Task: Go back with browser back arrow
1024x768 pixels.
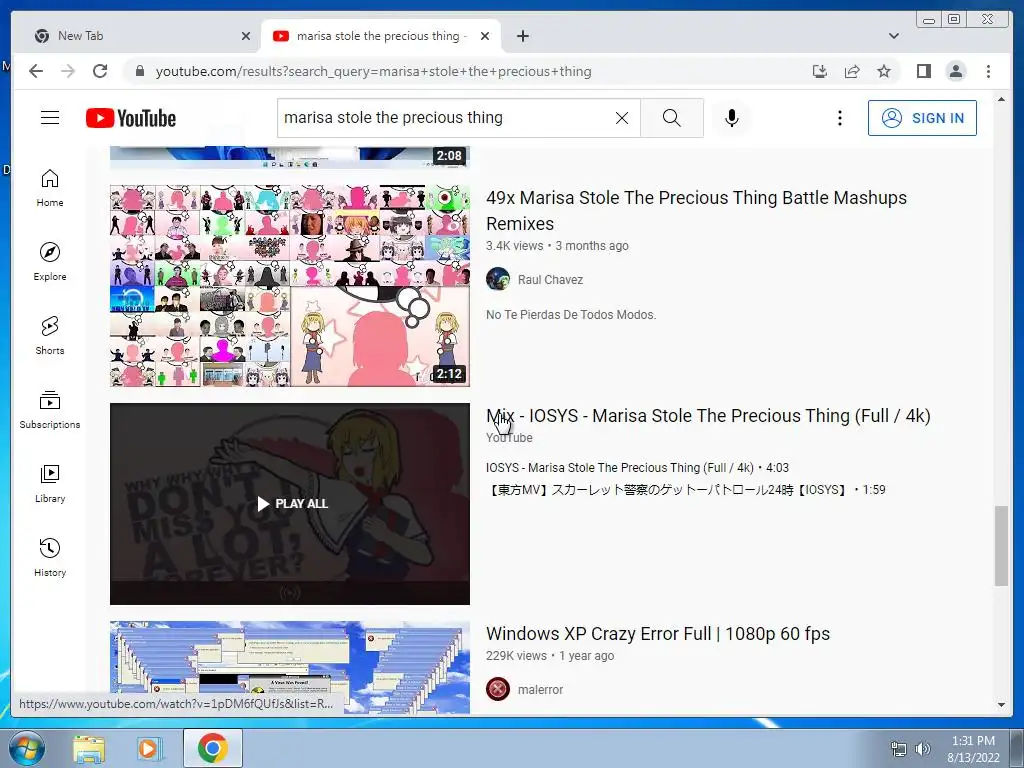Action: [36, 71]
